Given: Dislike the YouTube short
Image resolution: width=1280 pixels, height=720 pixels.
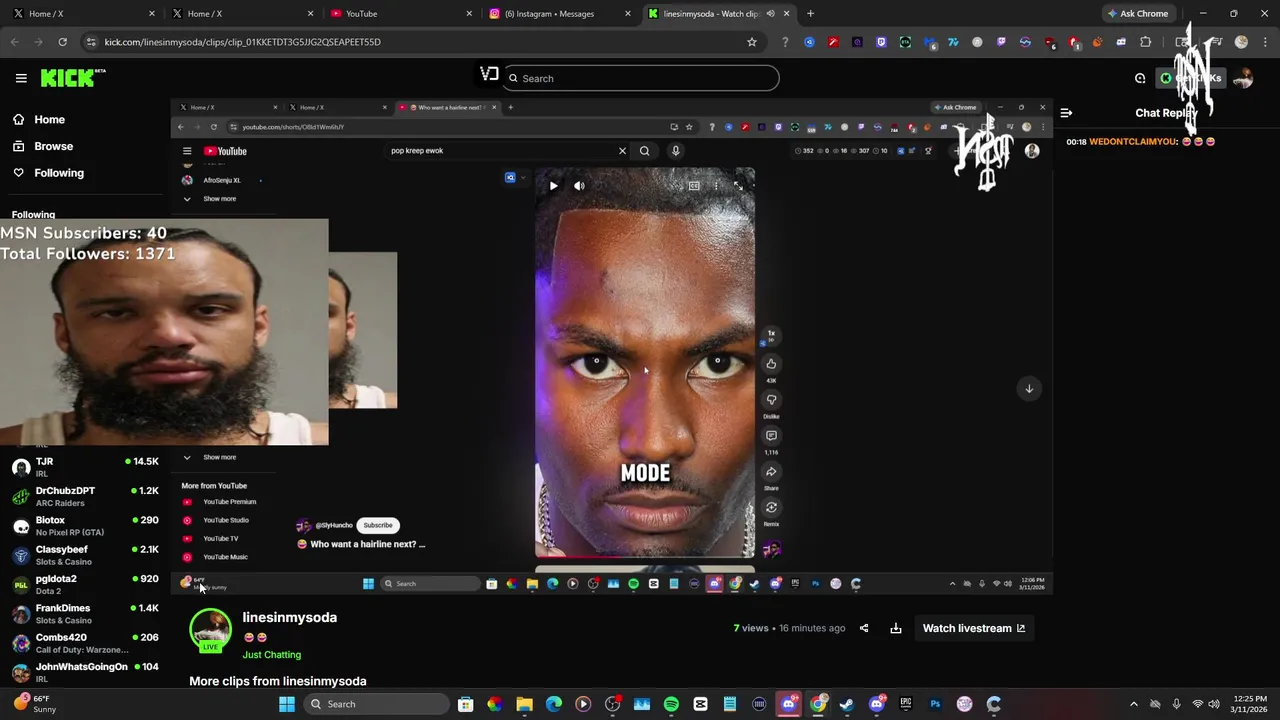Looking at the screenshot, I should (x=771, y=400).
